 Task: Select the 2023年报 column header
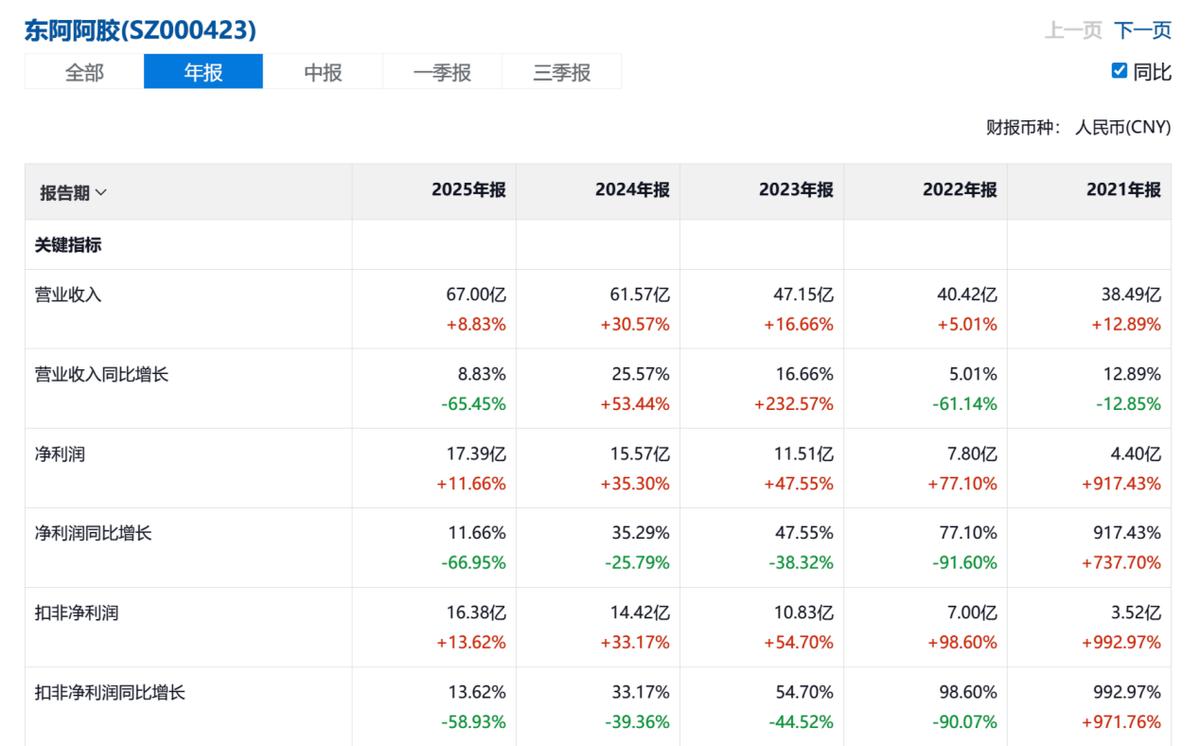point(796,190)
